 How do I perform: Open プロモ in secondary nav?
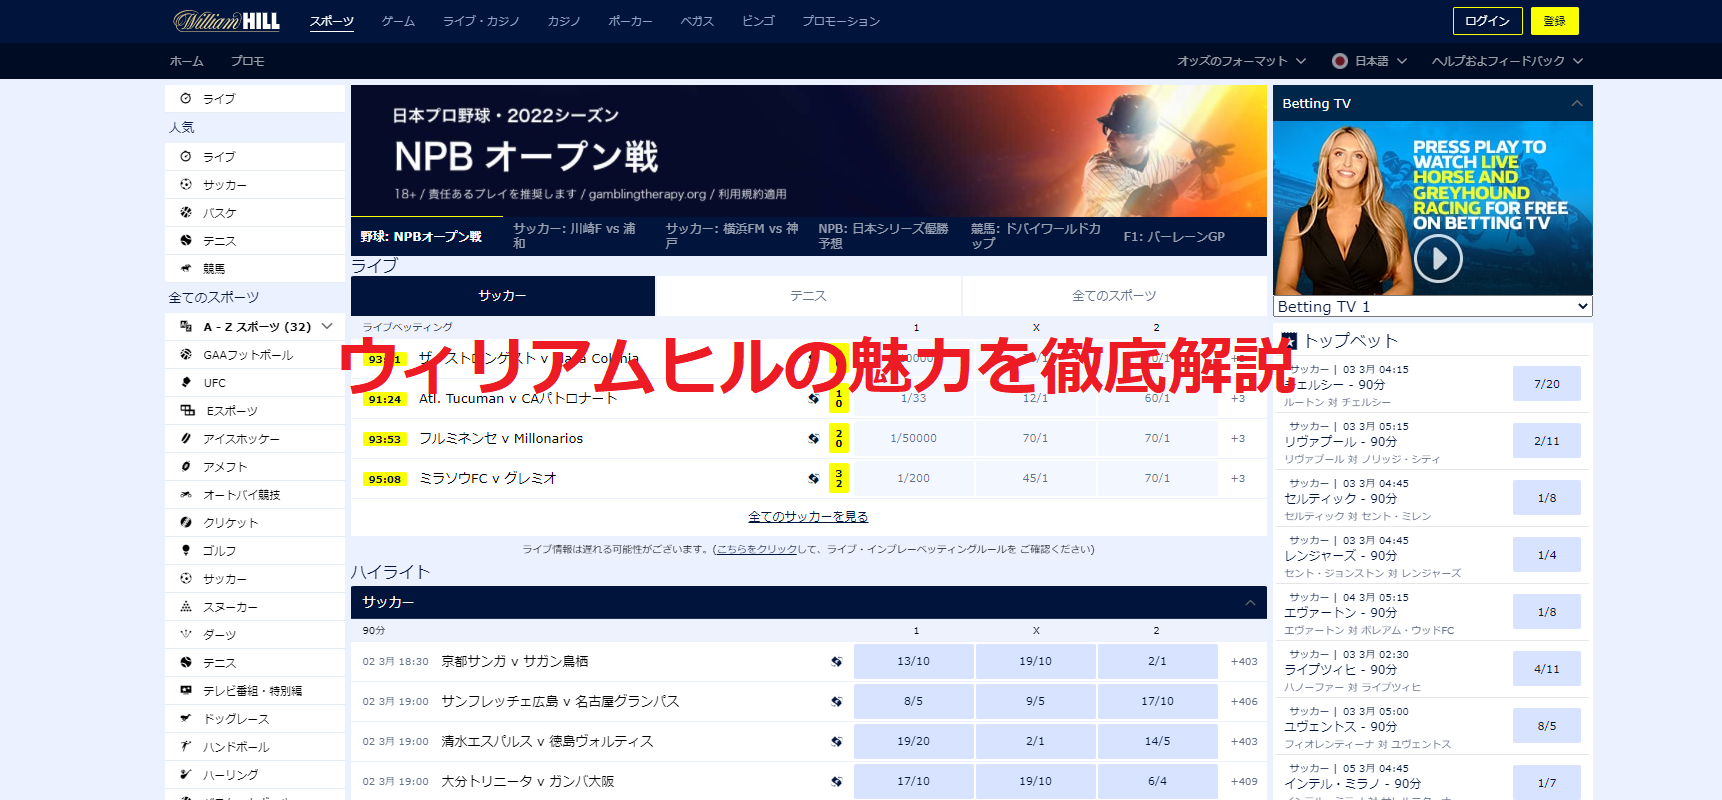[248, 61]
